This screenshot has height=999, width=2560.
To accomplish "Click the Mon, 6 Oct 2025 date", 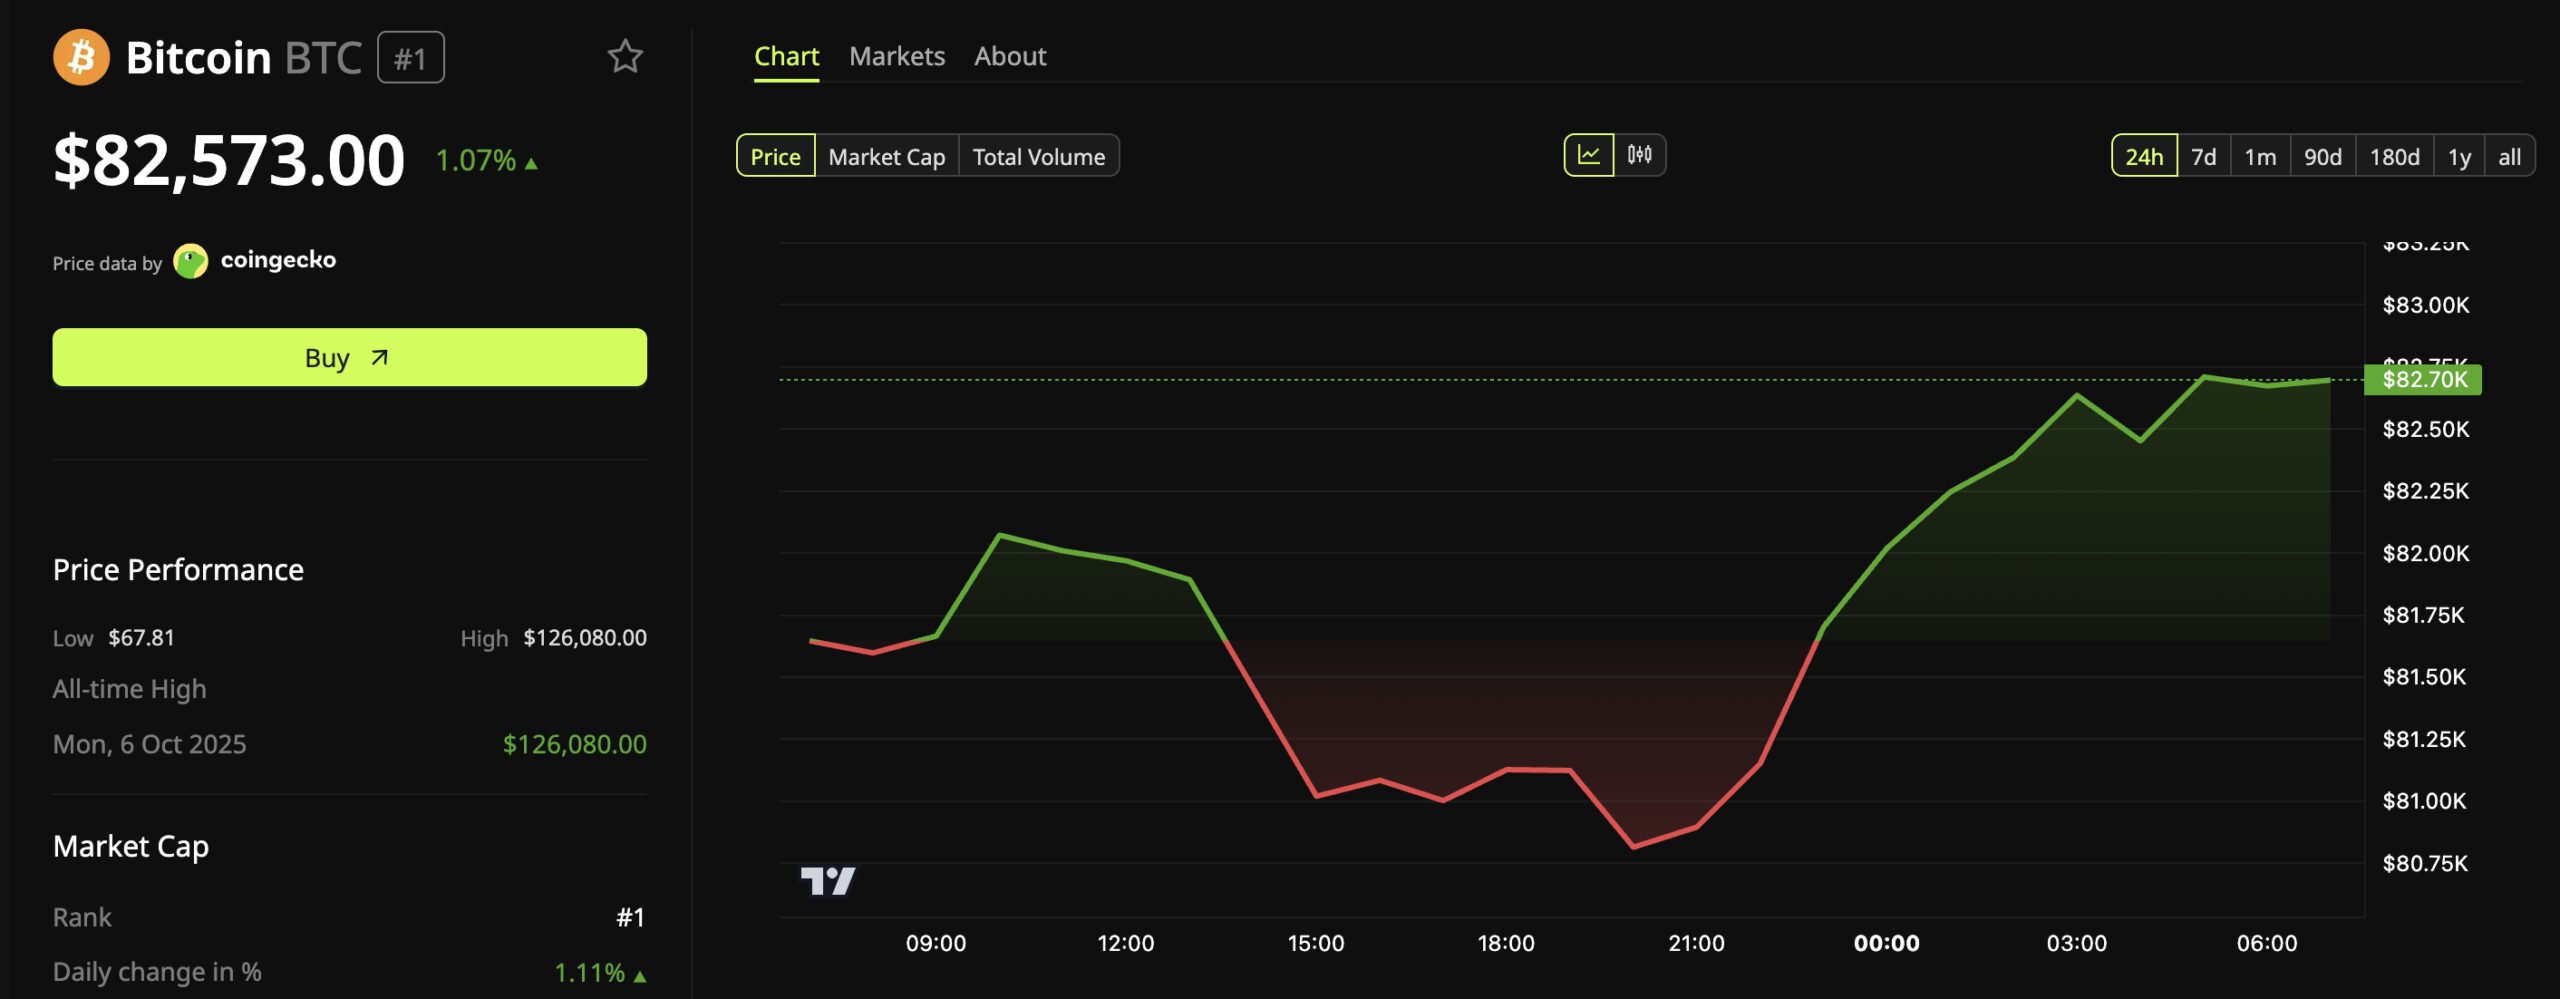I will pos(150,744).
